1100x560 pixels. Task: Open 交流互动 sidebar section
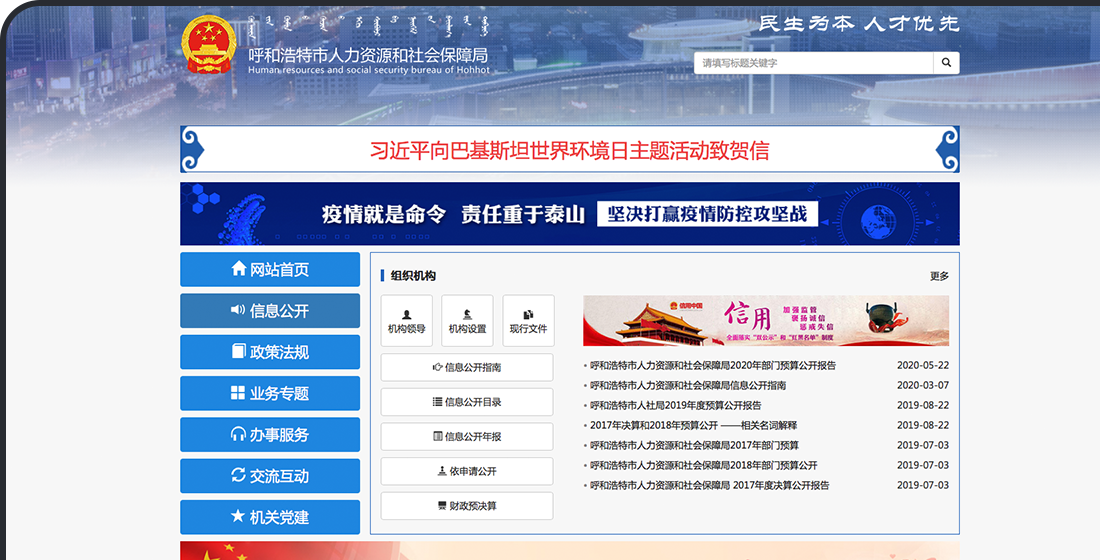(270, 476)
